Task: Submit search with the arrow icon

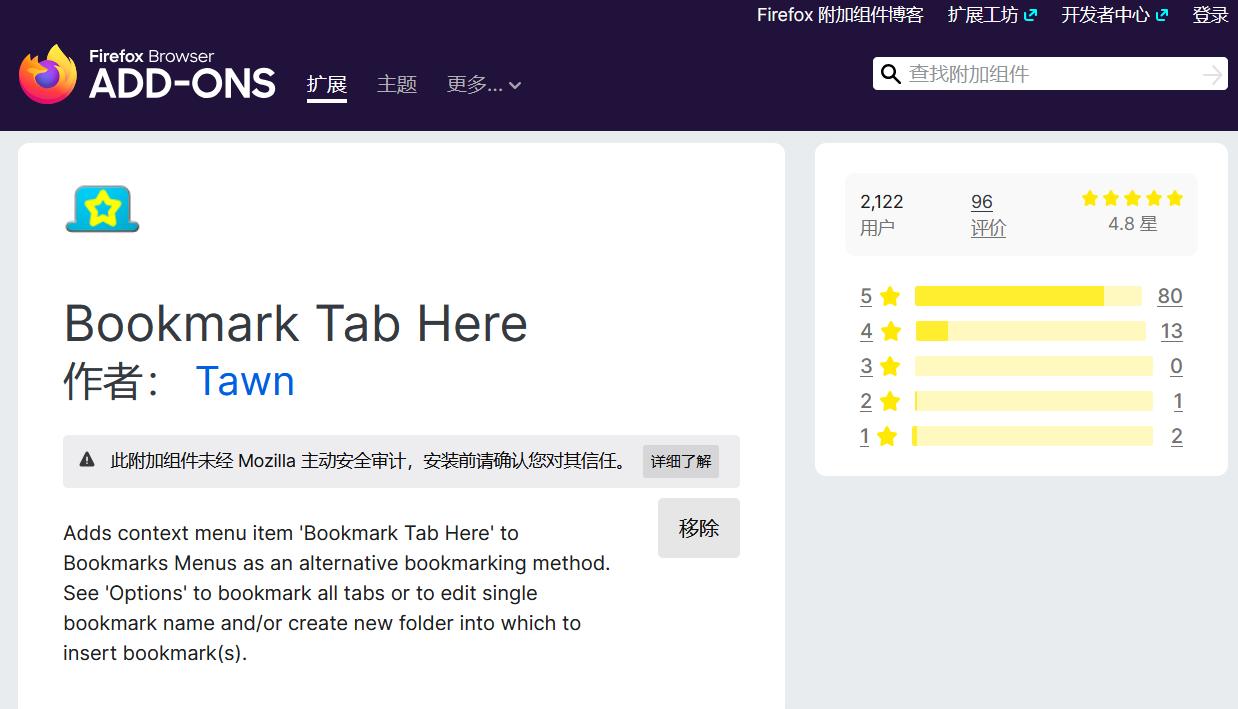Action: [1212, 74]
